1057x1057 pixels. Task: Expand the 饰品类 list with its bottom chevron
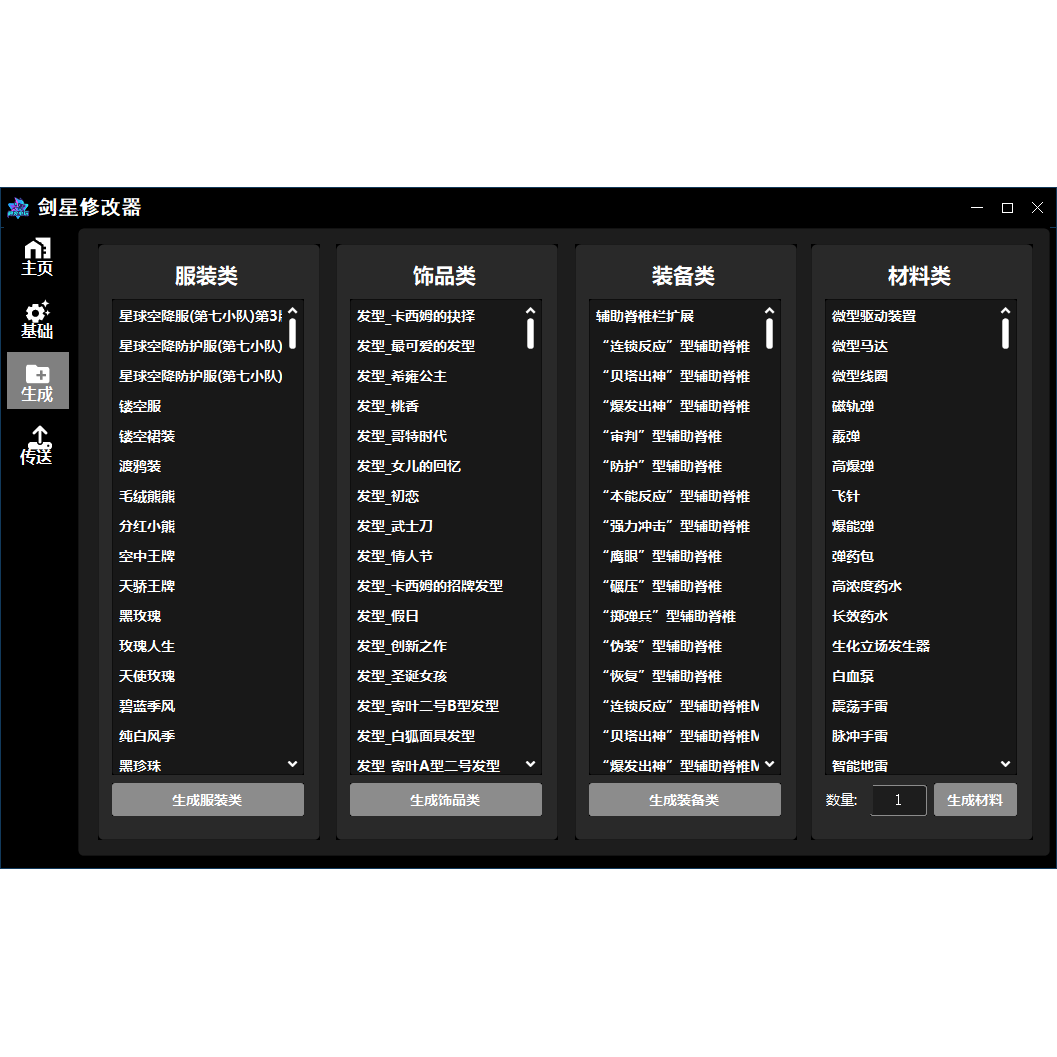[x=530, y=765]
